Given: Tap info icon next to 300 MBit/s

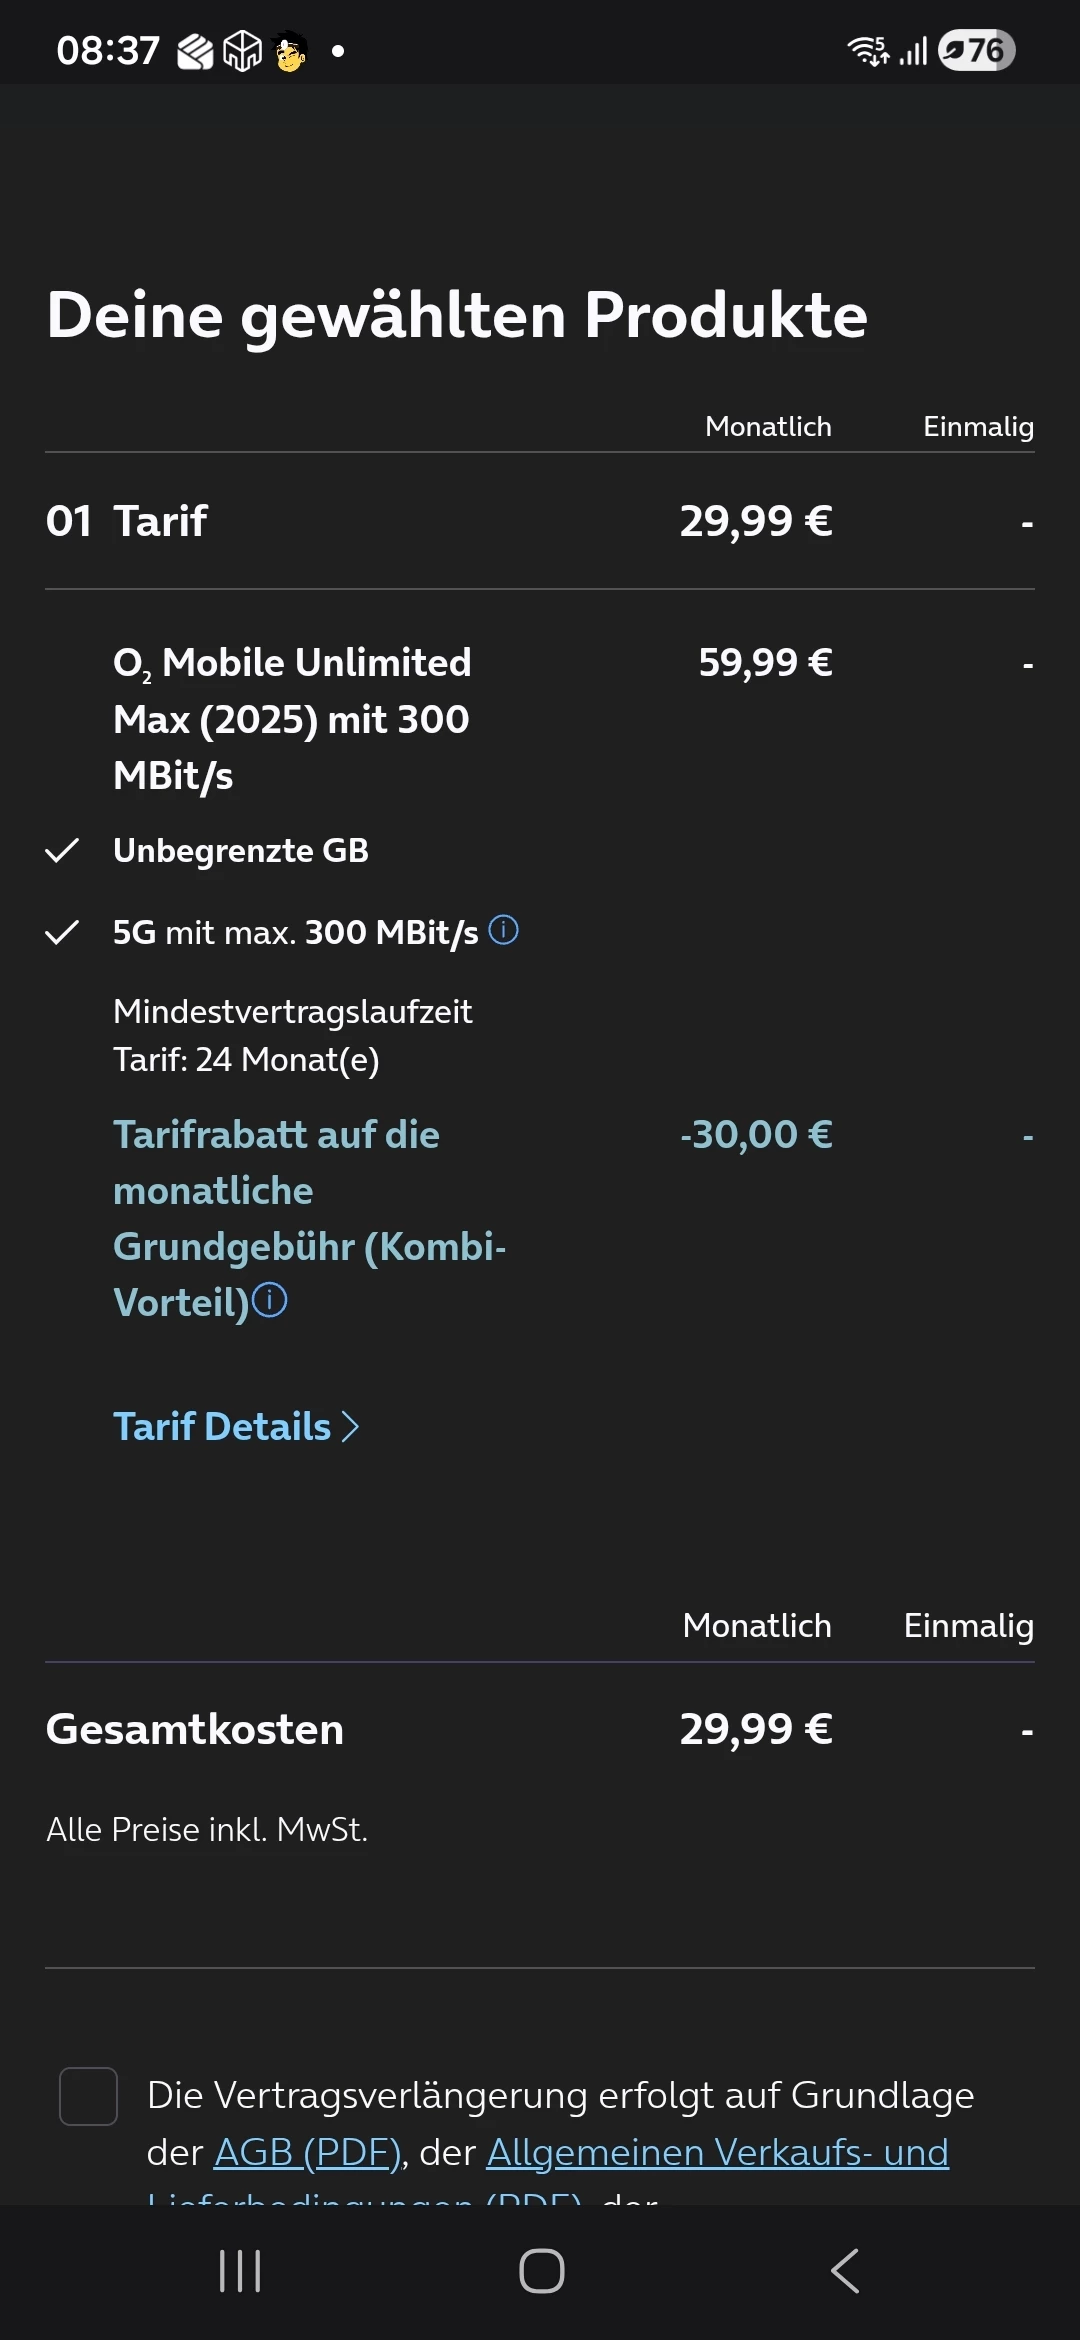Looking at the screenshot, I should [503, 931].
